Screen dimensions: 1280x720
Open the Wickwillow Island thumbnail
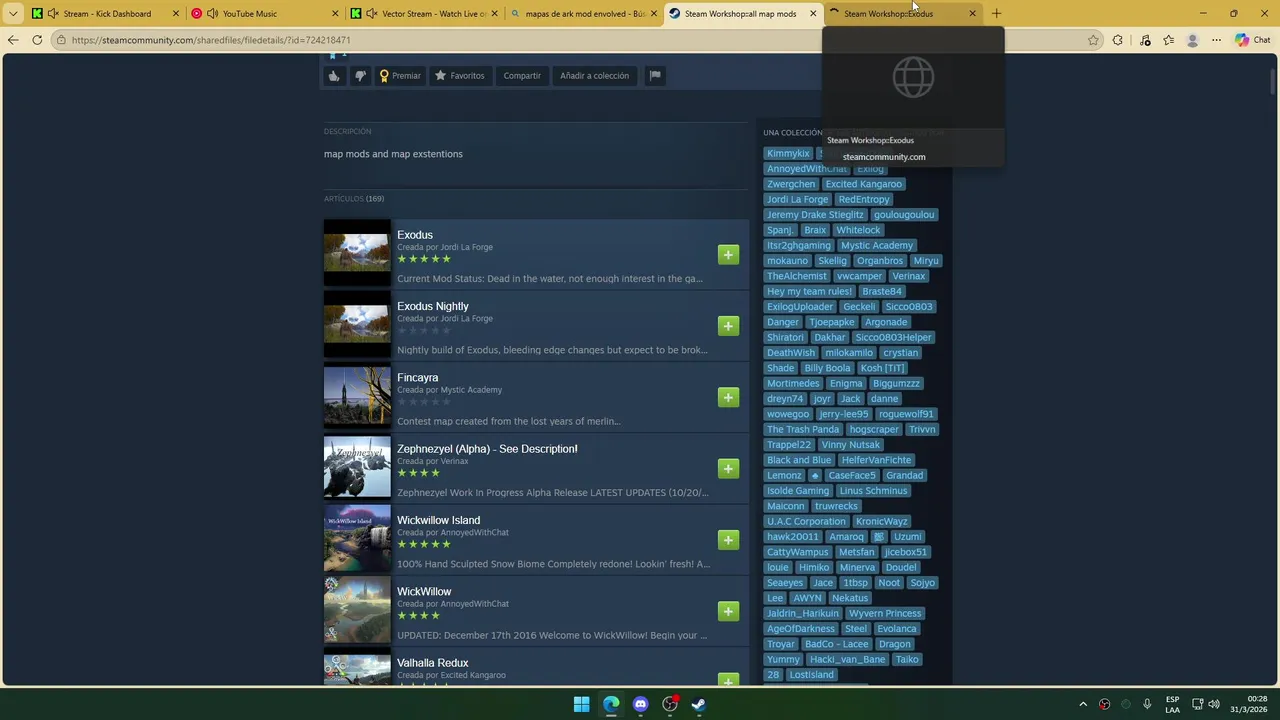pos(357,539)
